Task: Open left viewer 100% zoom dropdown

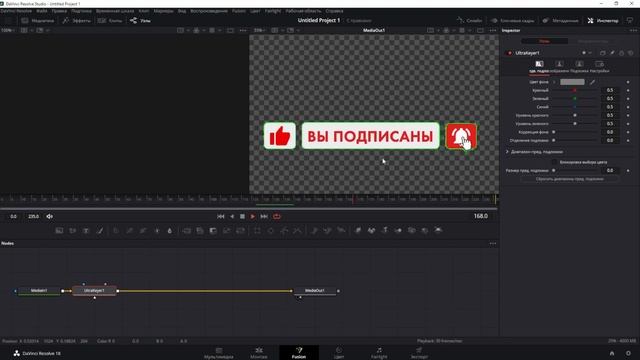Action: click(x=8, y=30)
